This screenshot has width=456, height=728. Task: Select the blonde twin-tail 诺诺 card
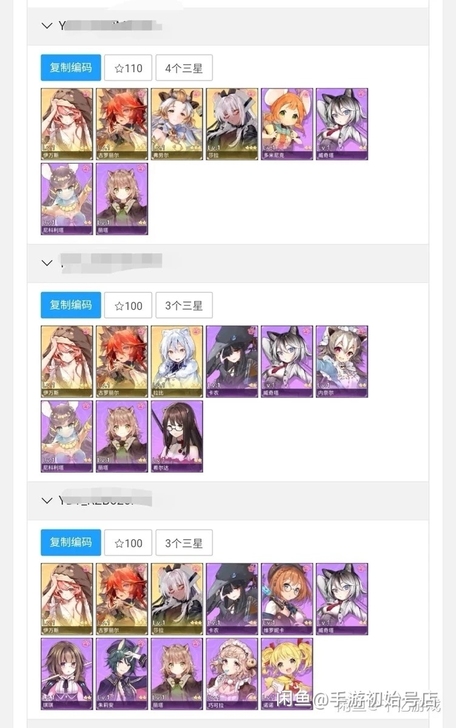287,674
